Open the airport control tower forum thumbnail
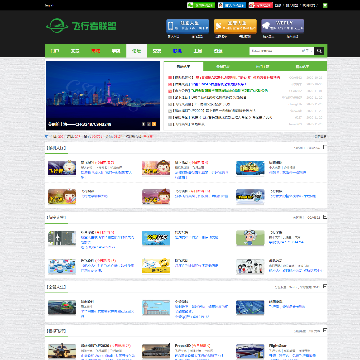360x360 pixels. [156, 307]
